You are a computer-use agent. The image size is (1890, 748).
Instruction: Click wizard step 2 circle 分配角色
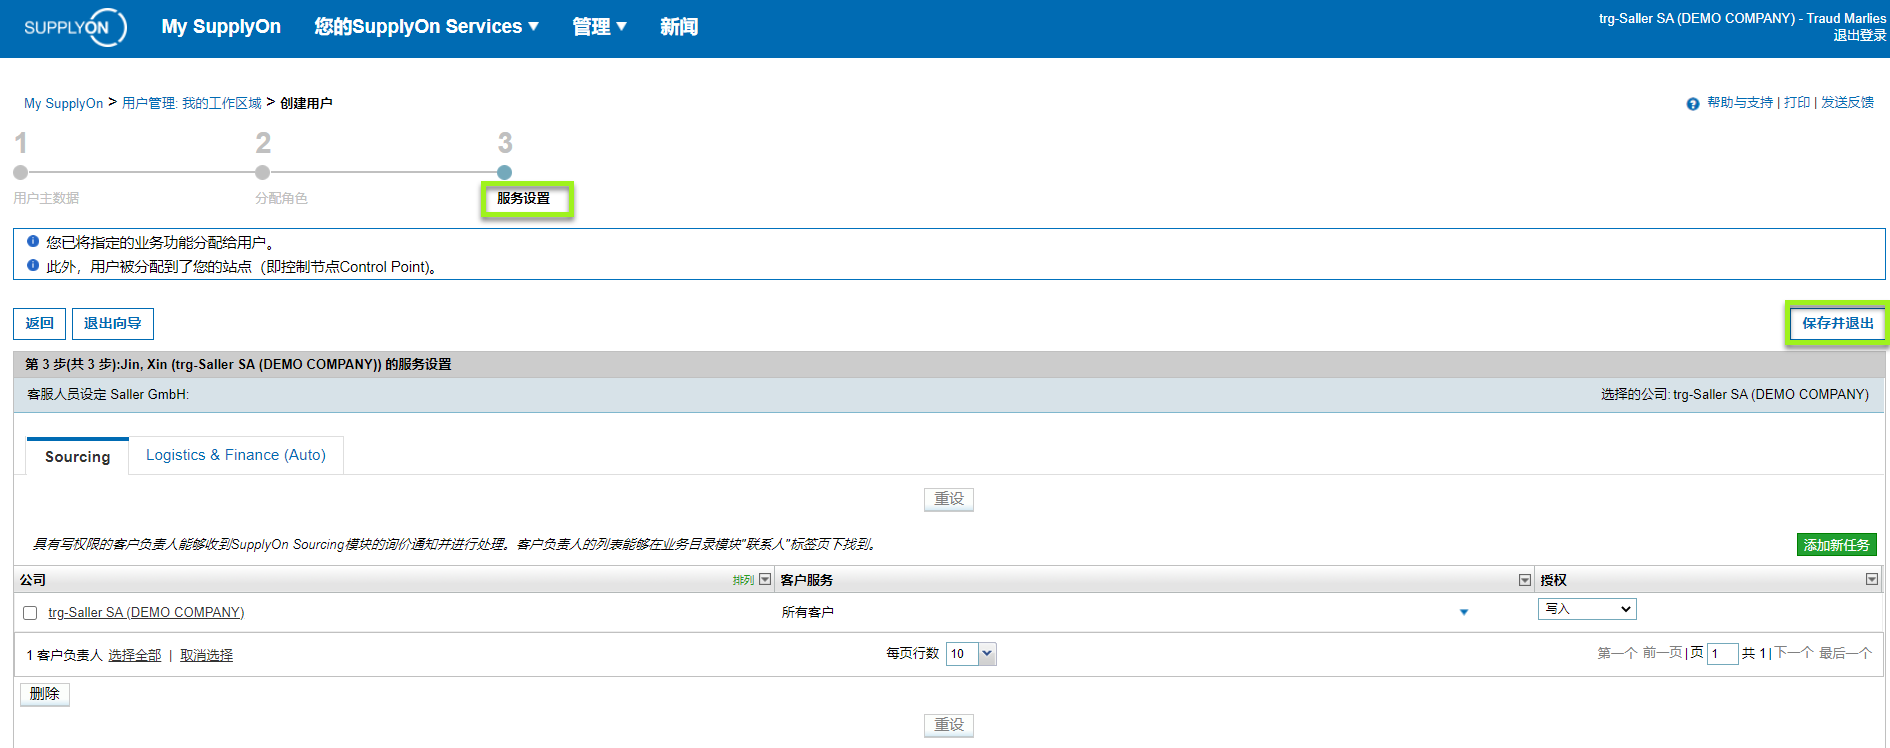click(x=263, y=173)
